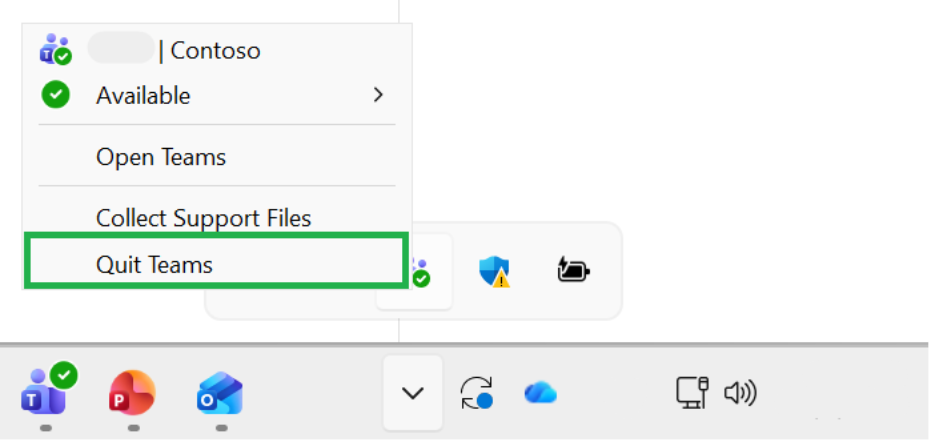Viewport: 936px width, 442px height.
Task: Click the sync arrows tray icon
Action: point(476,393)
